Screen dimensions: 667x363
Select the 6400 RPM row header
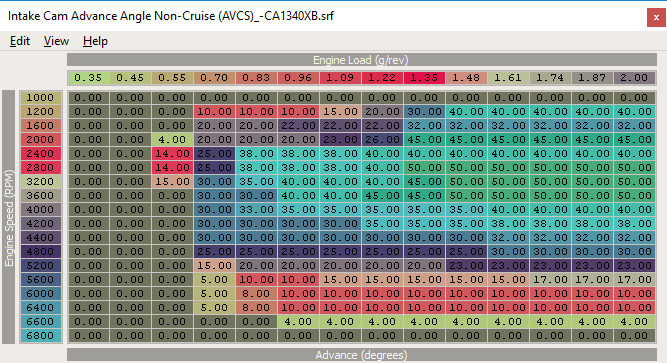(x=40, y=308)
